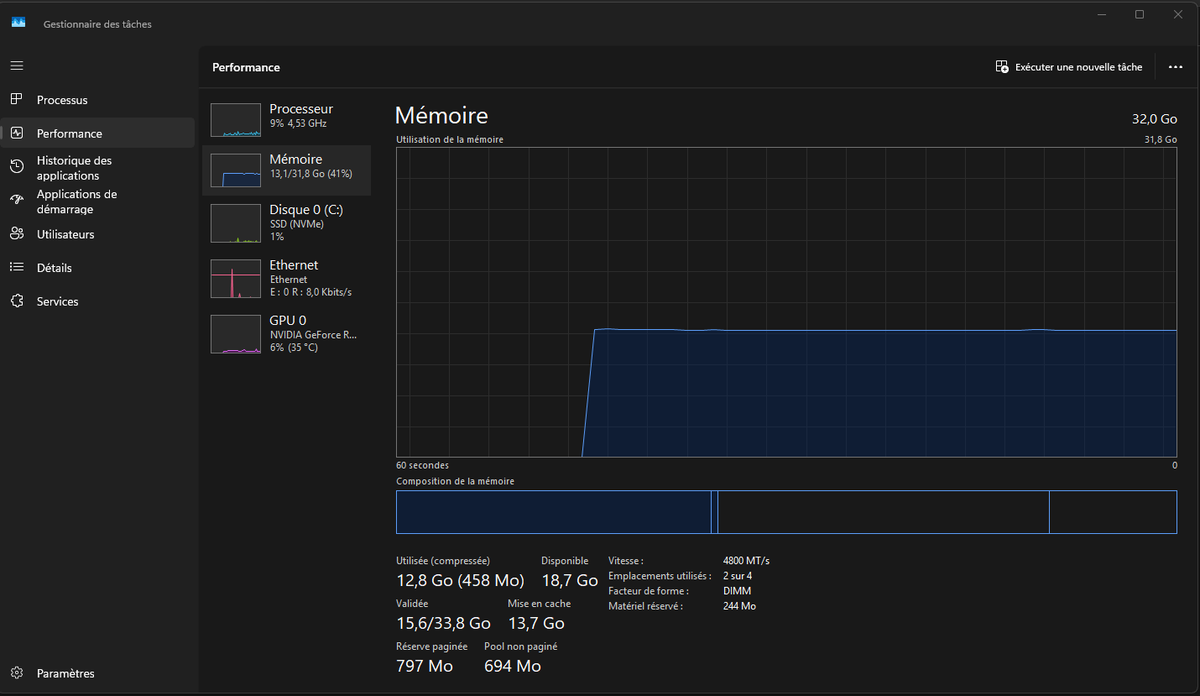Click the Processeur label in resource list
Screen dimensions: 1200x696
[301, 109]
